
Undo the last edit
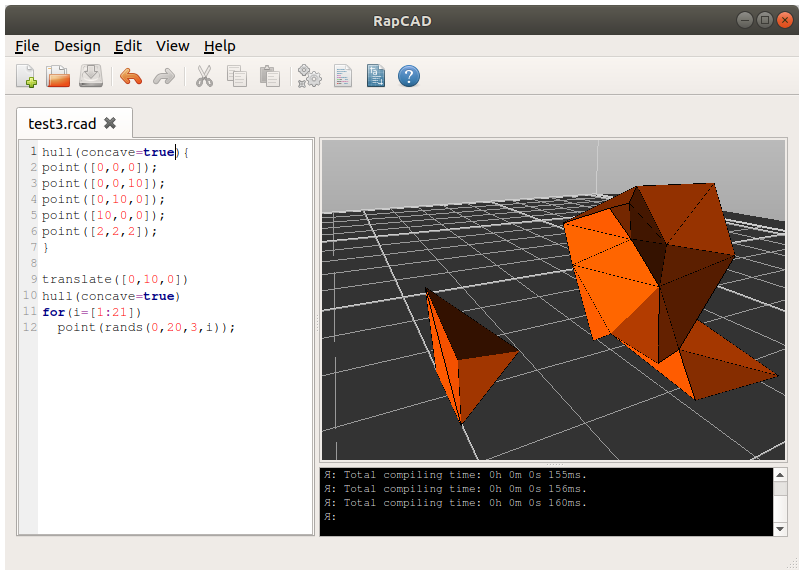130,75
